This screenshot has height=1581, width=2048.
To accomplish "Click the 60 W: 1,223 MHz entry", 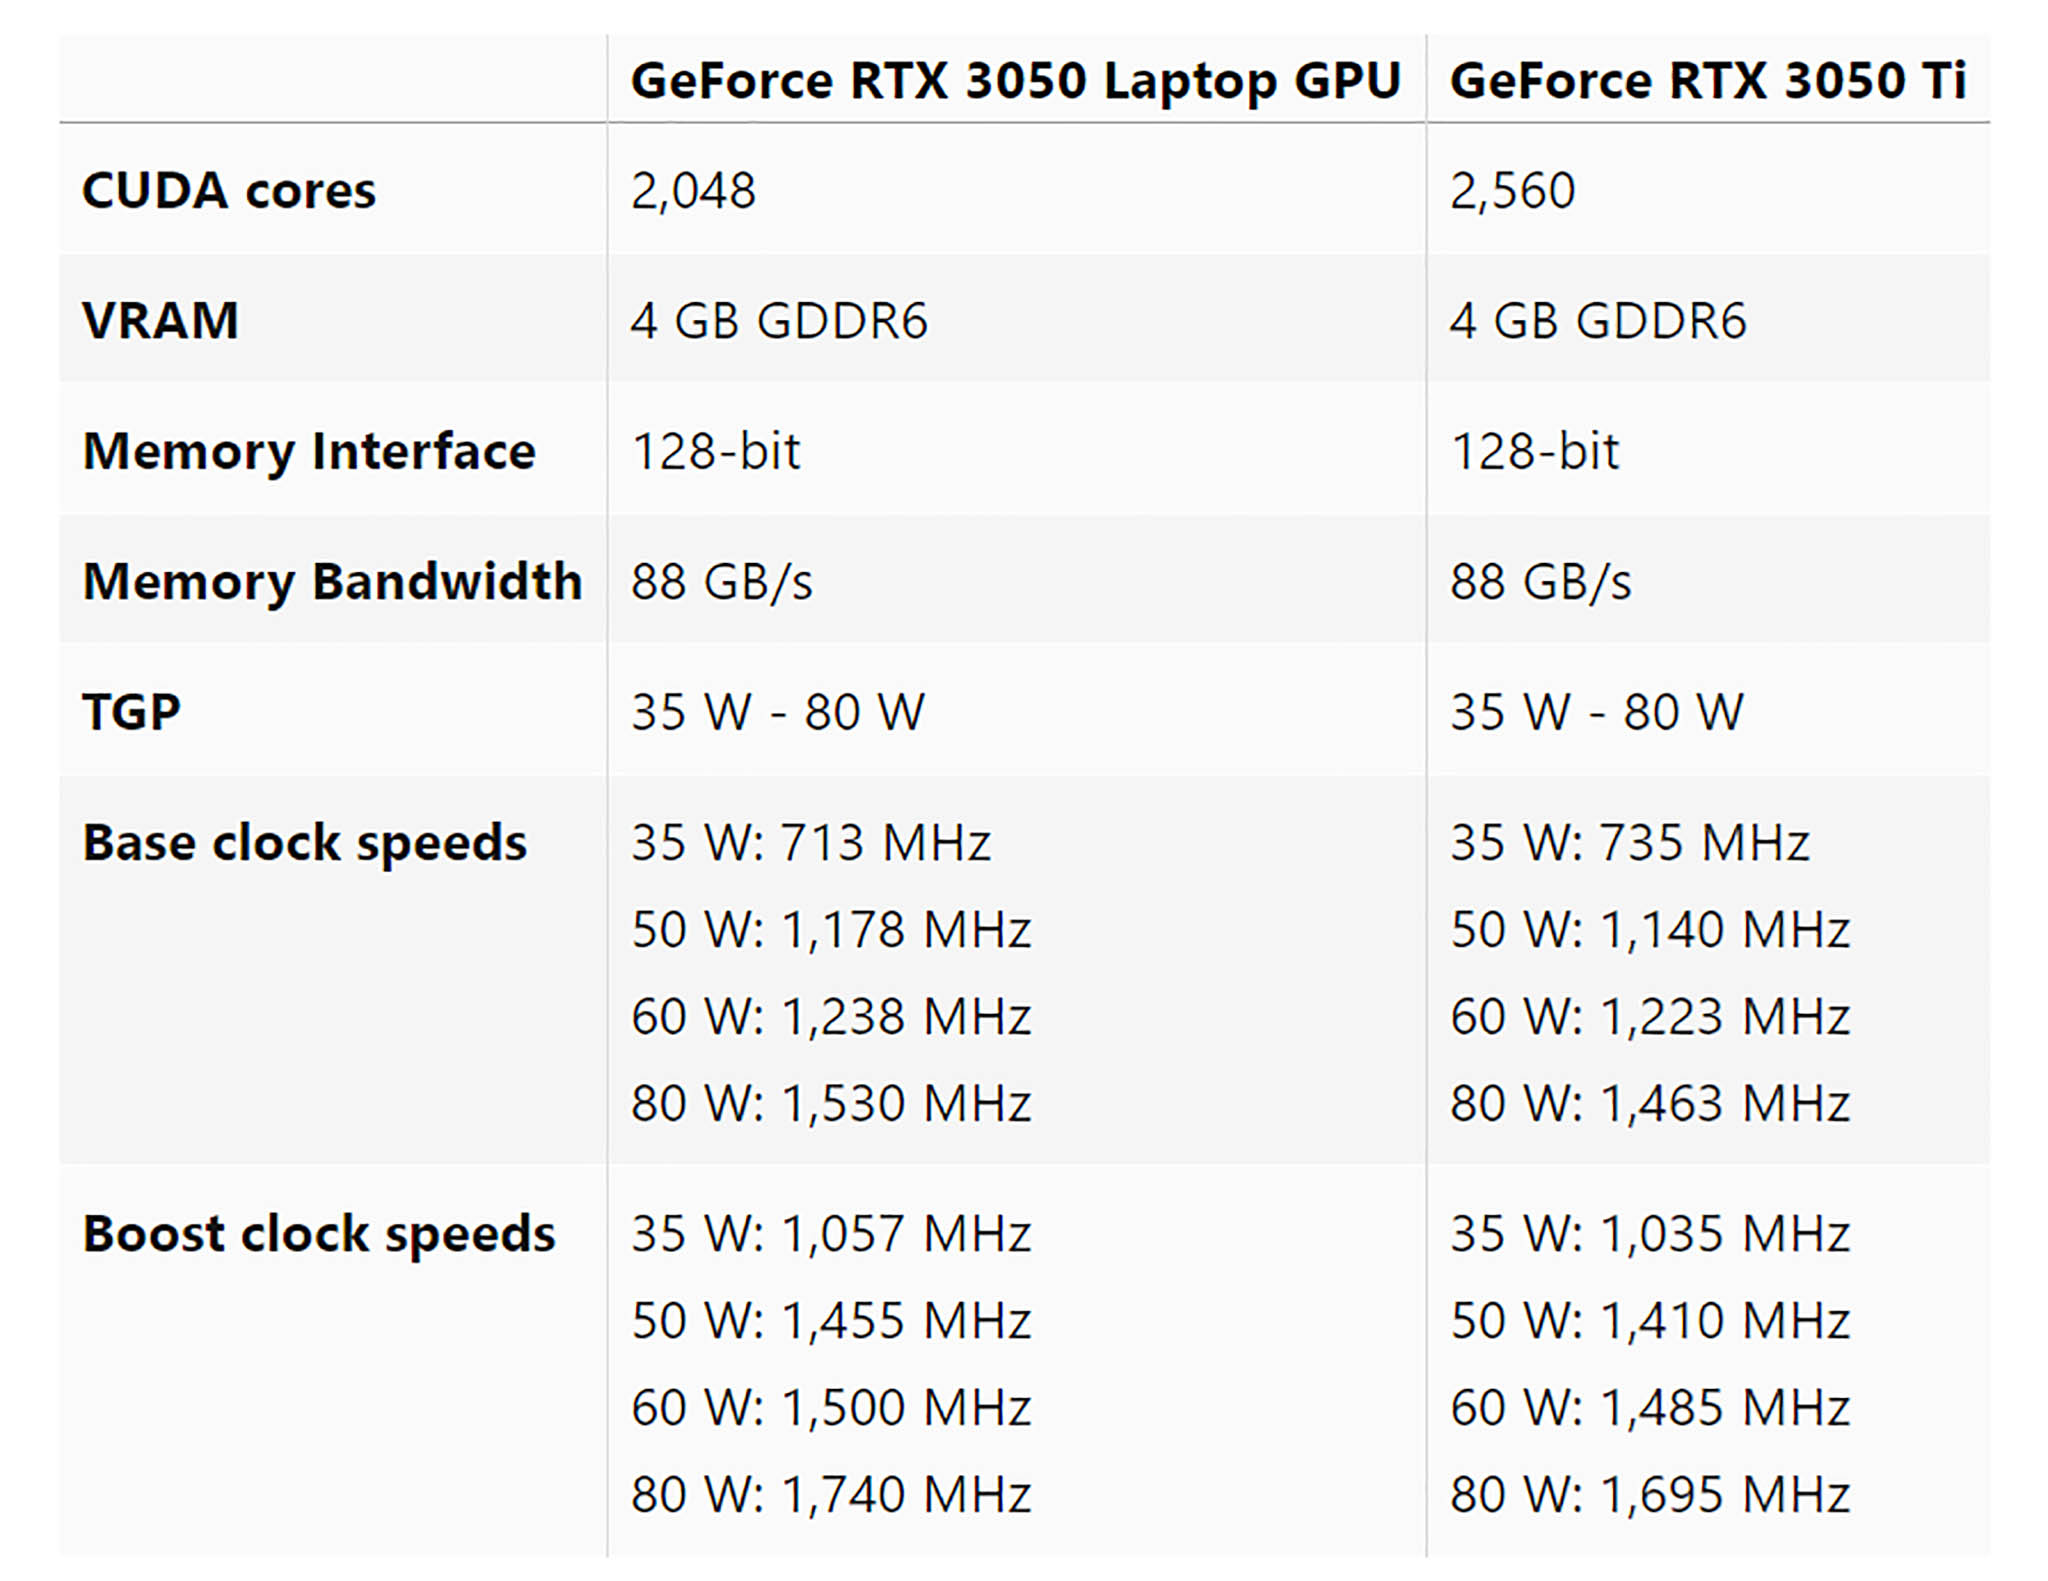I will pos(1650,1016).
